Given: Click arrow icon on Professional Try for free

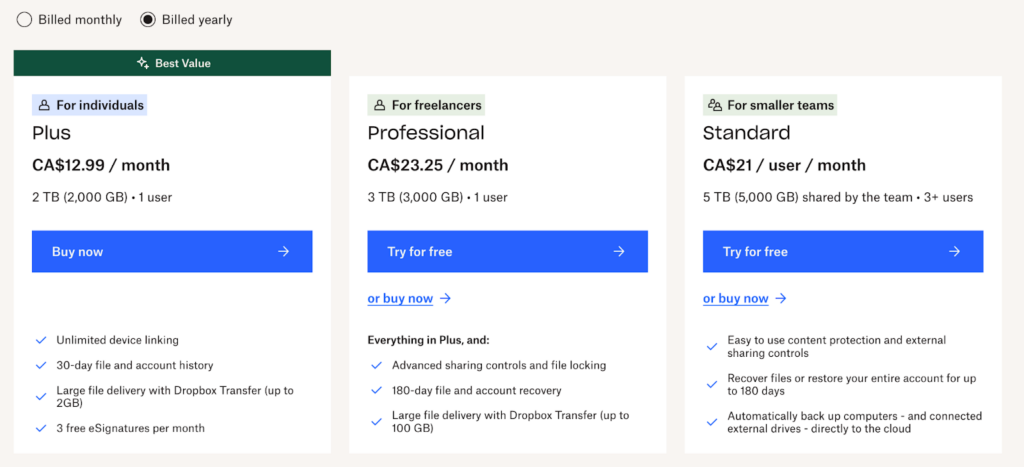Looking at the screenshot, I should (619, 251).
